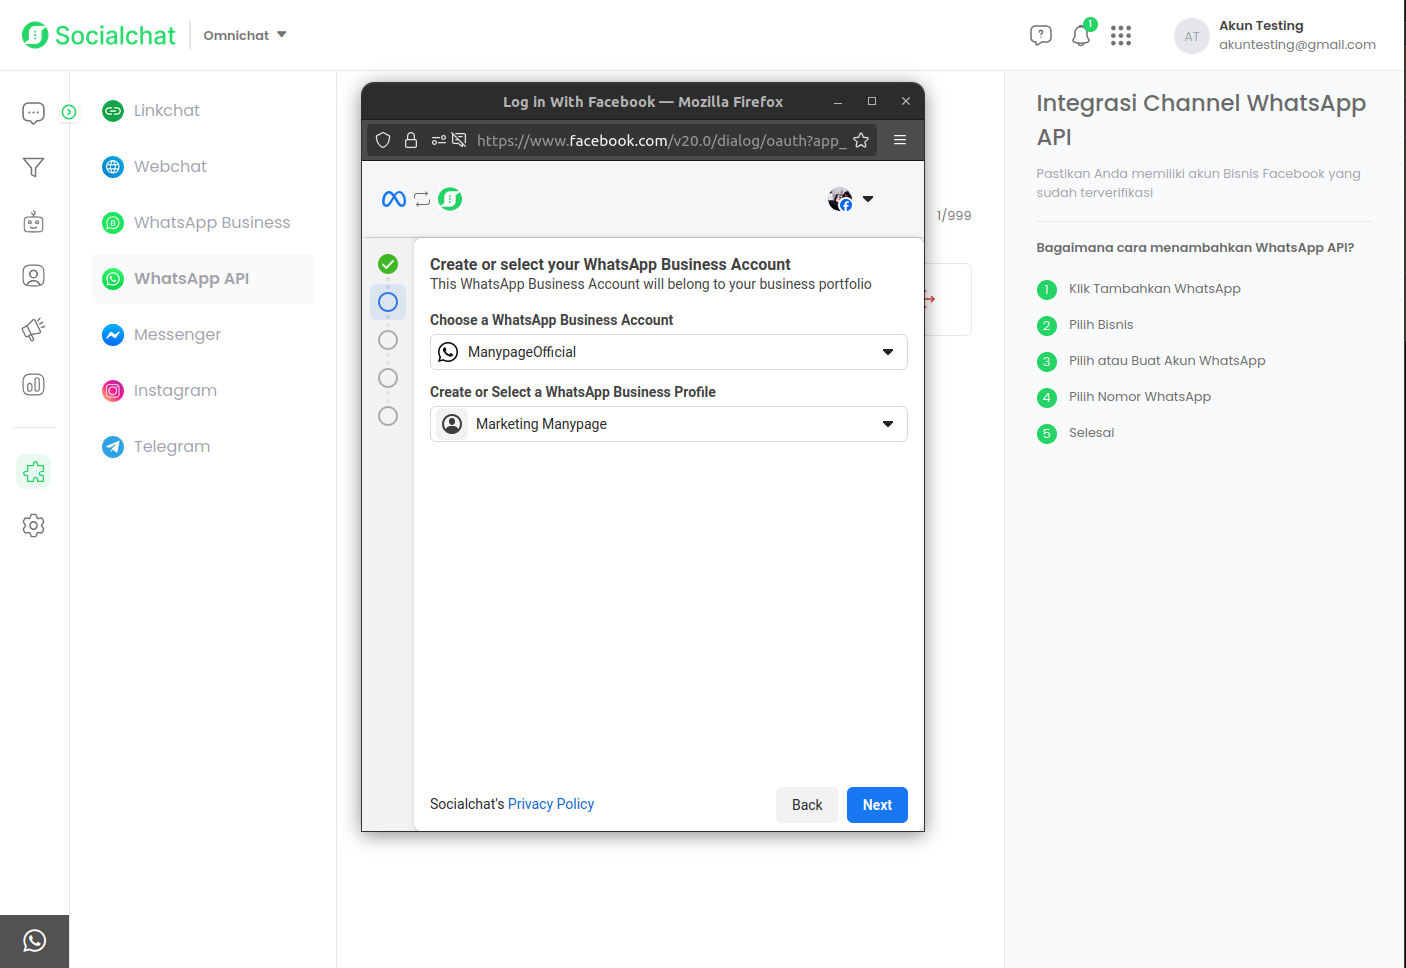
Task: Open the chatbot robot sidebar icon
Action: coord(33,222)
